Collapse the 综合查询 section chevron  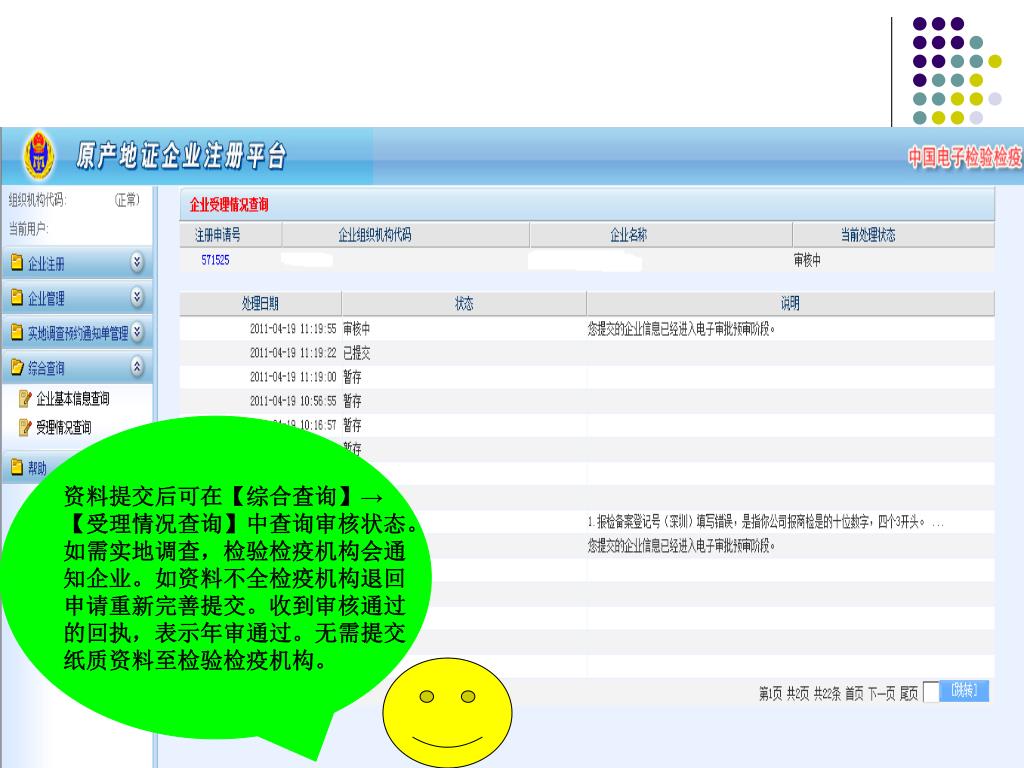click(x=136, y=366)
